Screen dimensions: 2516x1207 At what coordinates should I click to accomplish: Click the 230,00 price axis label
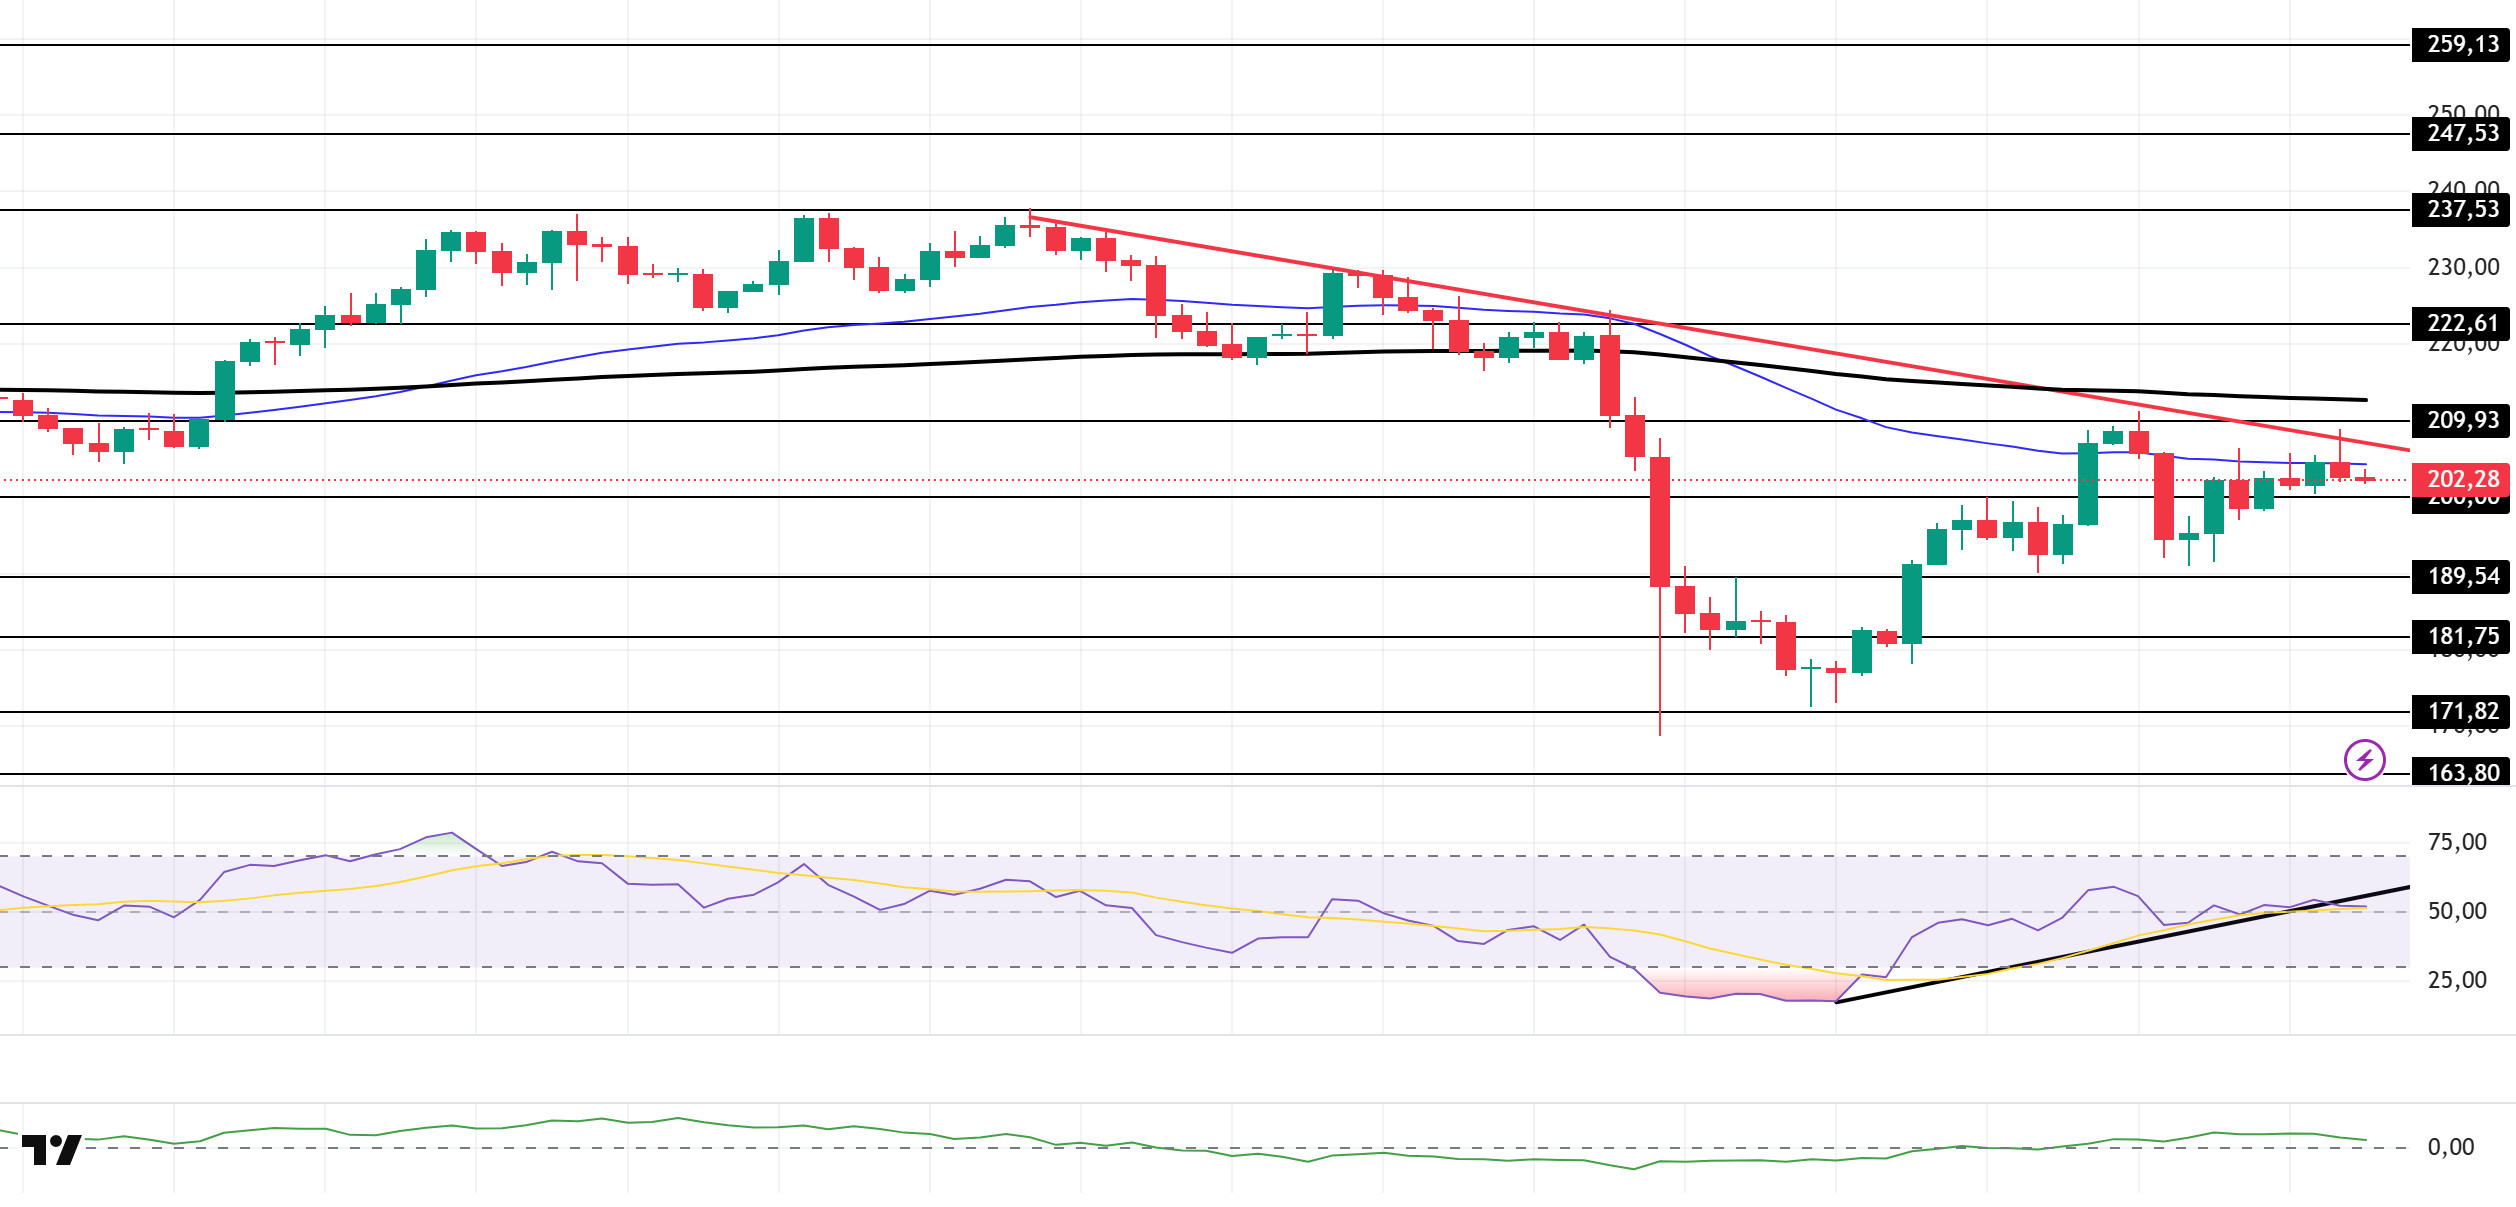(2462, 268)
